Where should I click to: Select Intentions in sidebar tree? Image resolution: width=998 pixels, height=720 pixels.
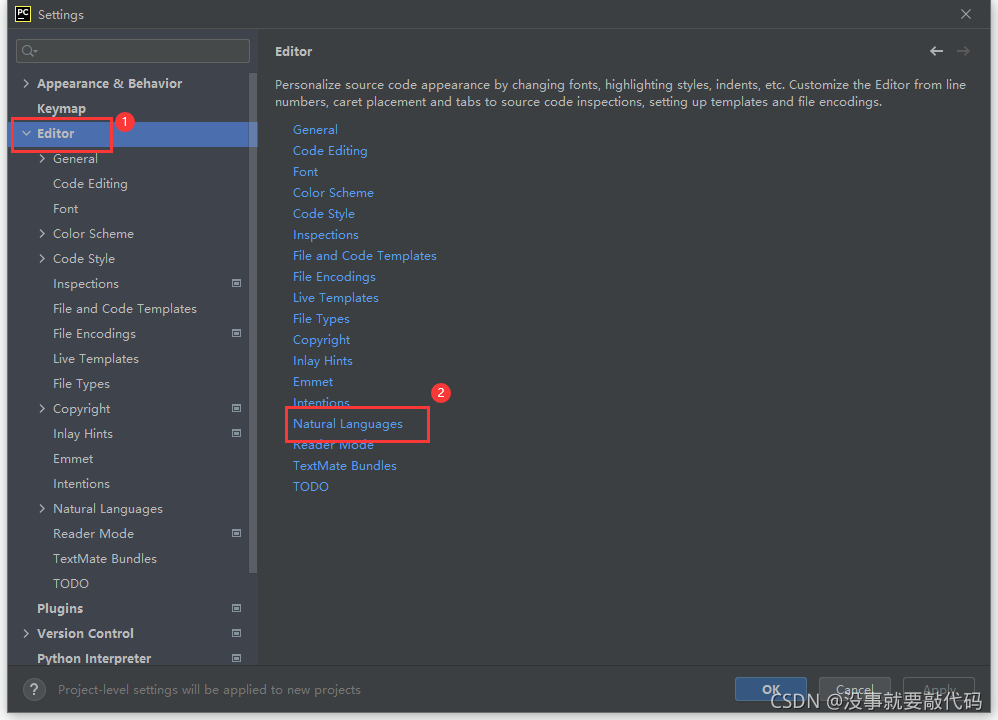[x=81, y=484]
